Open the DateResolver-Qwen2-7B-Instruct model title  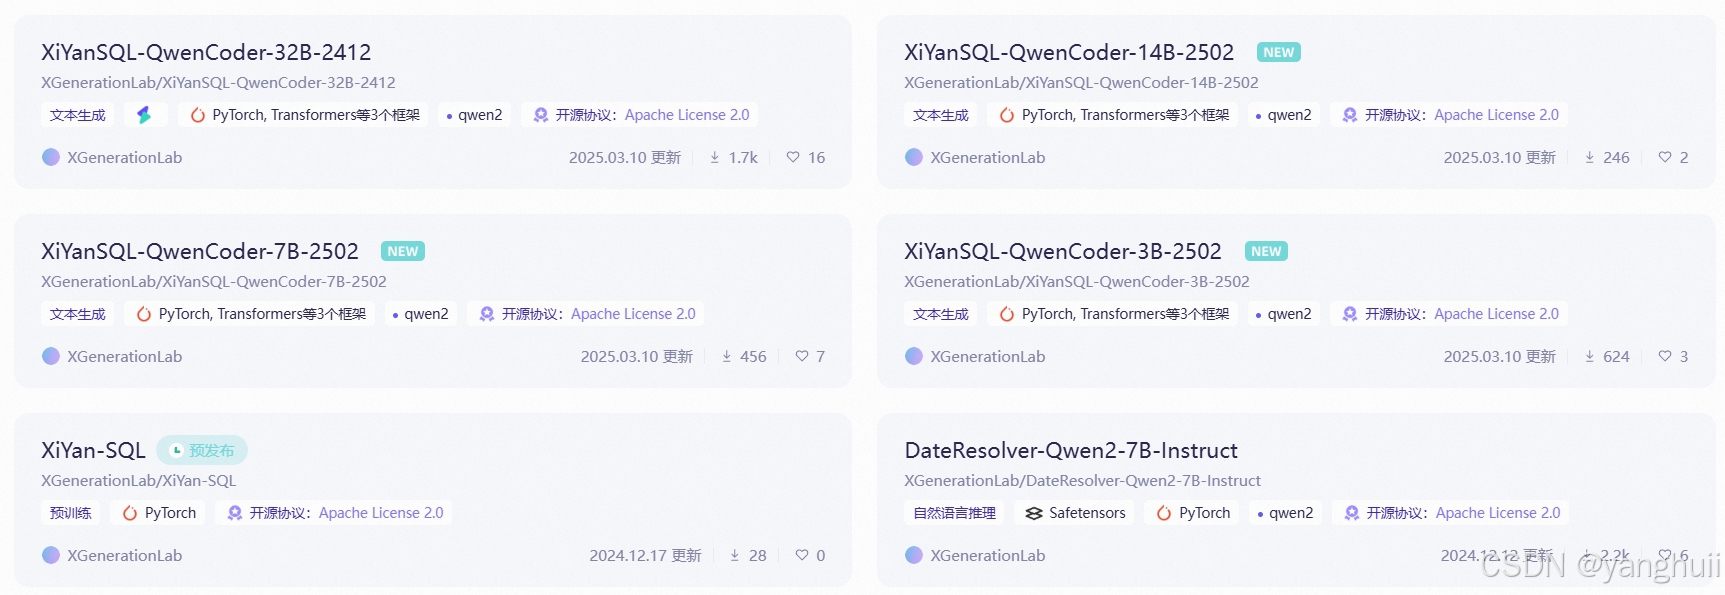pos(1071,450)
